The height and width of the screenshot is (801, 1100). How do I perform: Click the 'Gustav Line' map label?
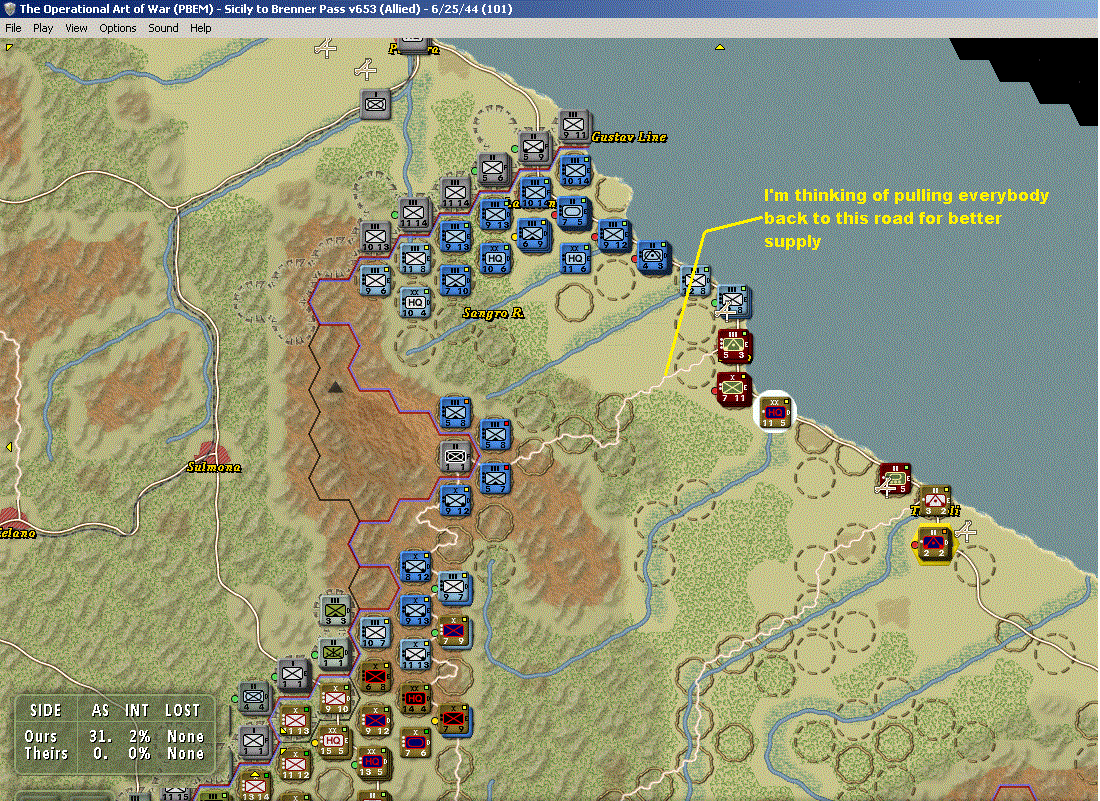[x=629, y=137]
